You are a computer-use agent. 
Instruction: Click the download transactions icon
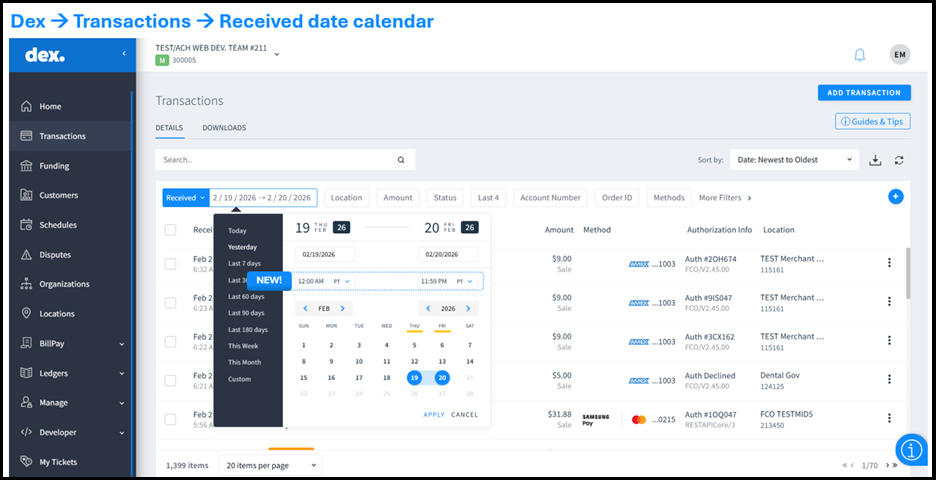click(x=876, y=160)
